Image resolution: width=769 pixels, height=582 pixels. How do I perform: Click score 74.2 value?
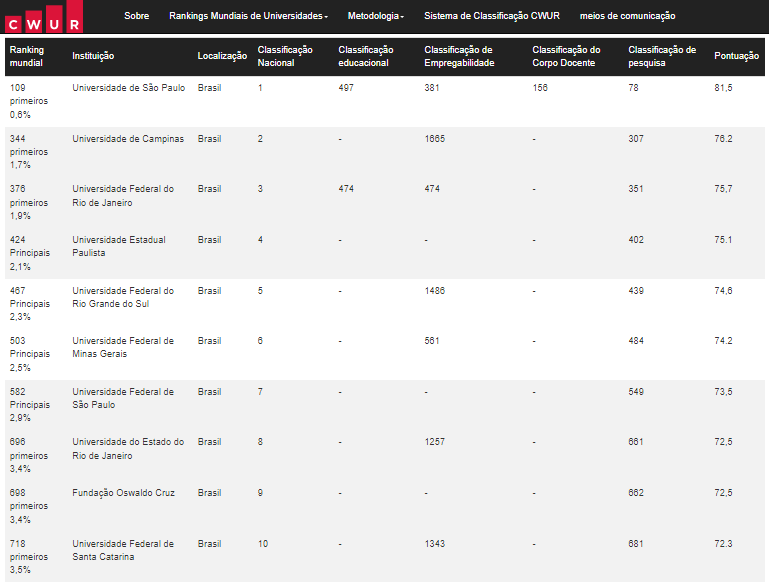[723, 341]
